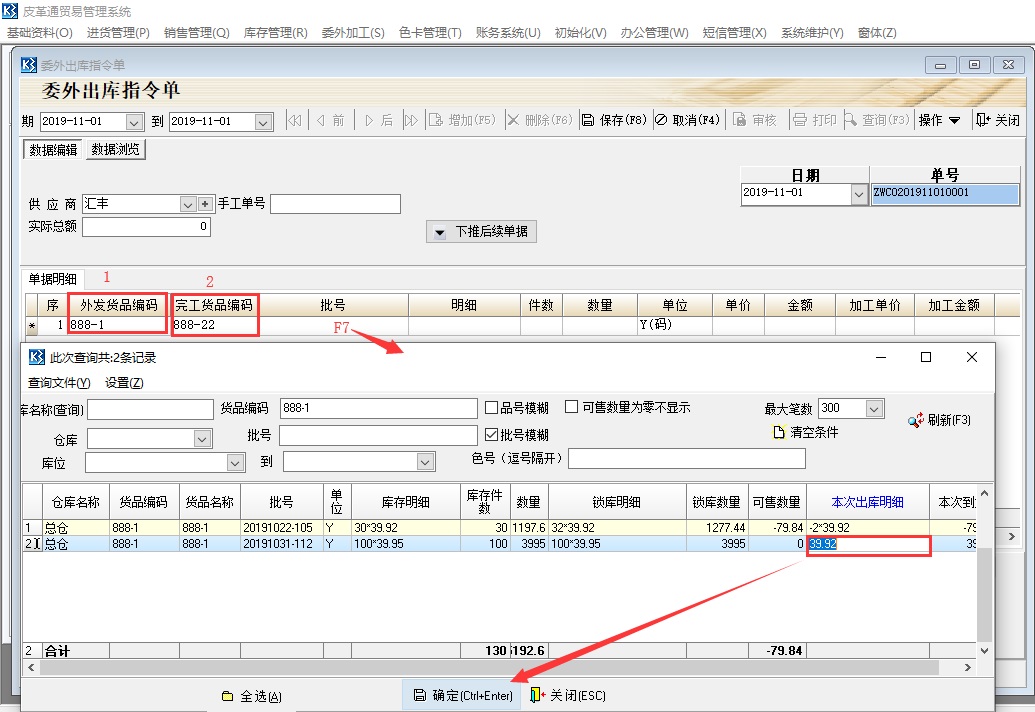Enable the 品号模糊 checkbox
This screenshot has width=1035, height=712.
pos(491,408)
